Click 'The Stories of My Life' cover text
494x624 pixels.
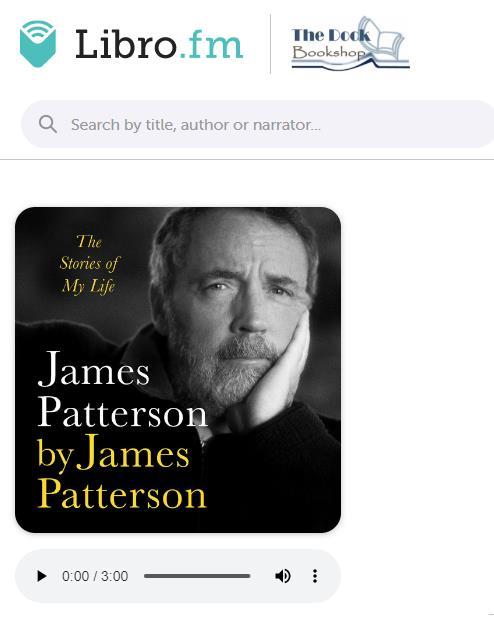click(x=89, y=264)
